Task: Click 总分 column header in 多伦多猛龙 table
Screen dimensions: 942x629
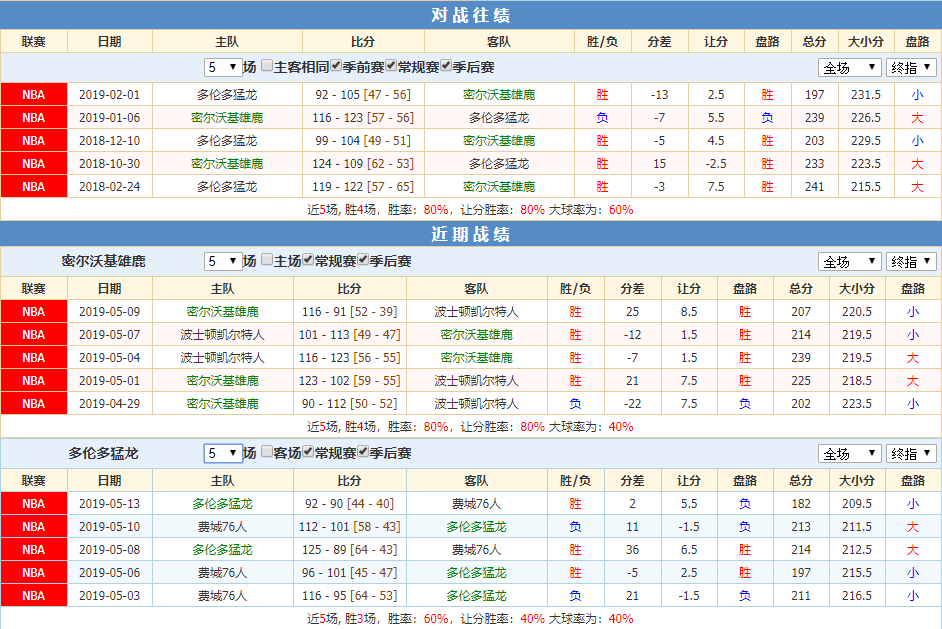Action: point(801,481)
